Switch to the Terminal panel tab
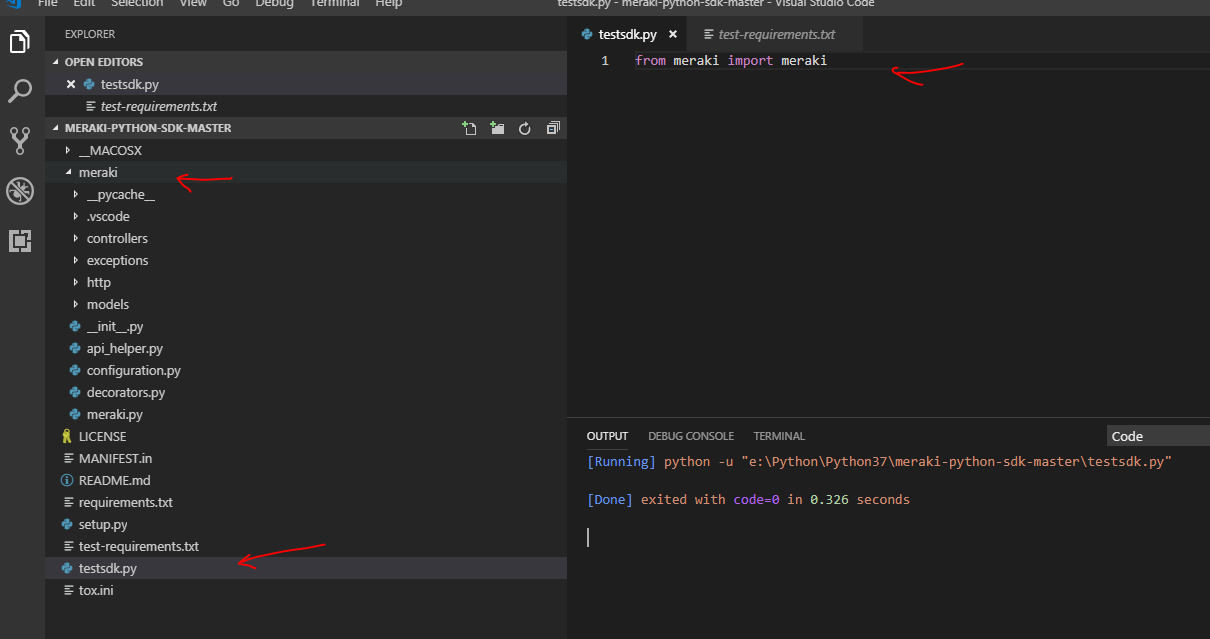Image resolution: width=1210 pixels, height=639 pixels. [x=779, y=436]
